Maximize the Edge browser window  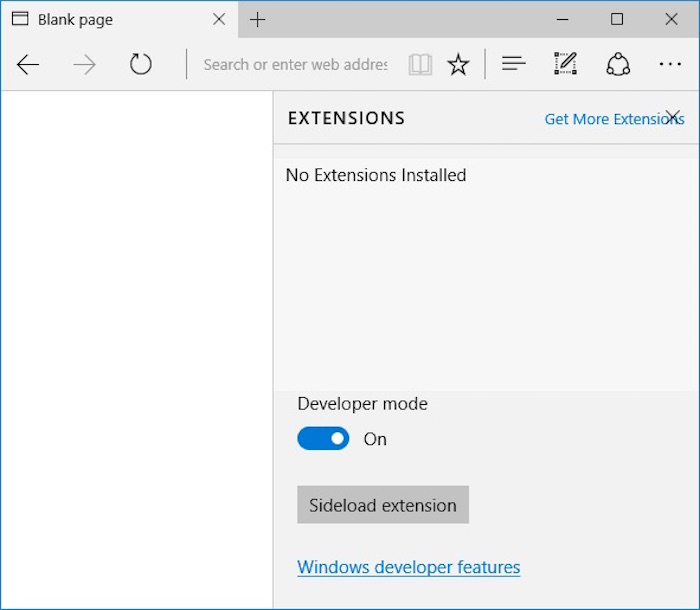617,20
